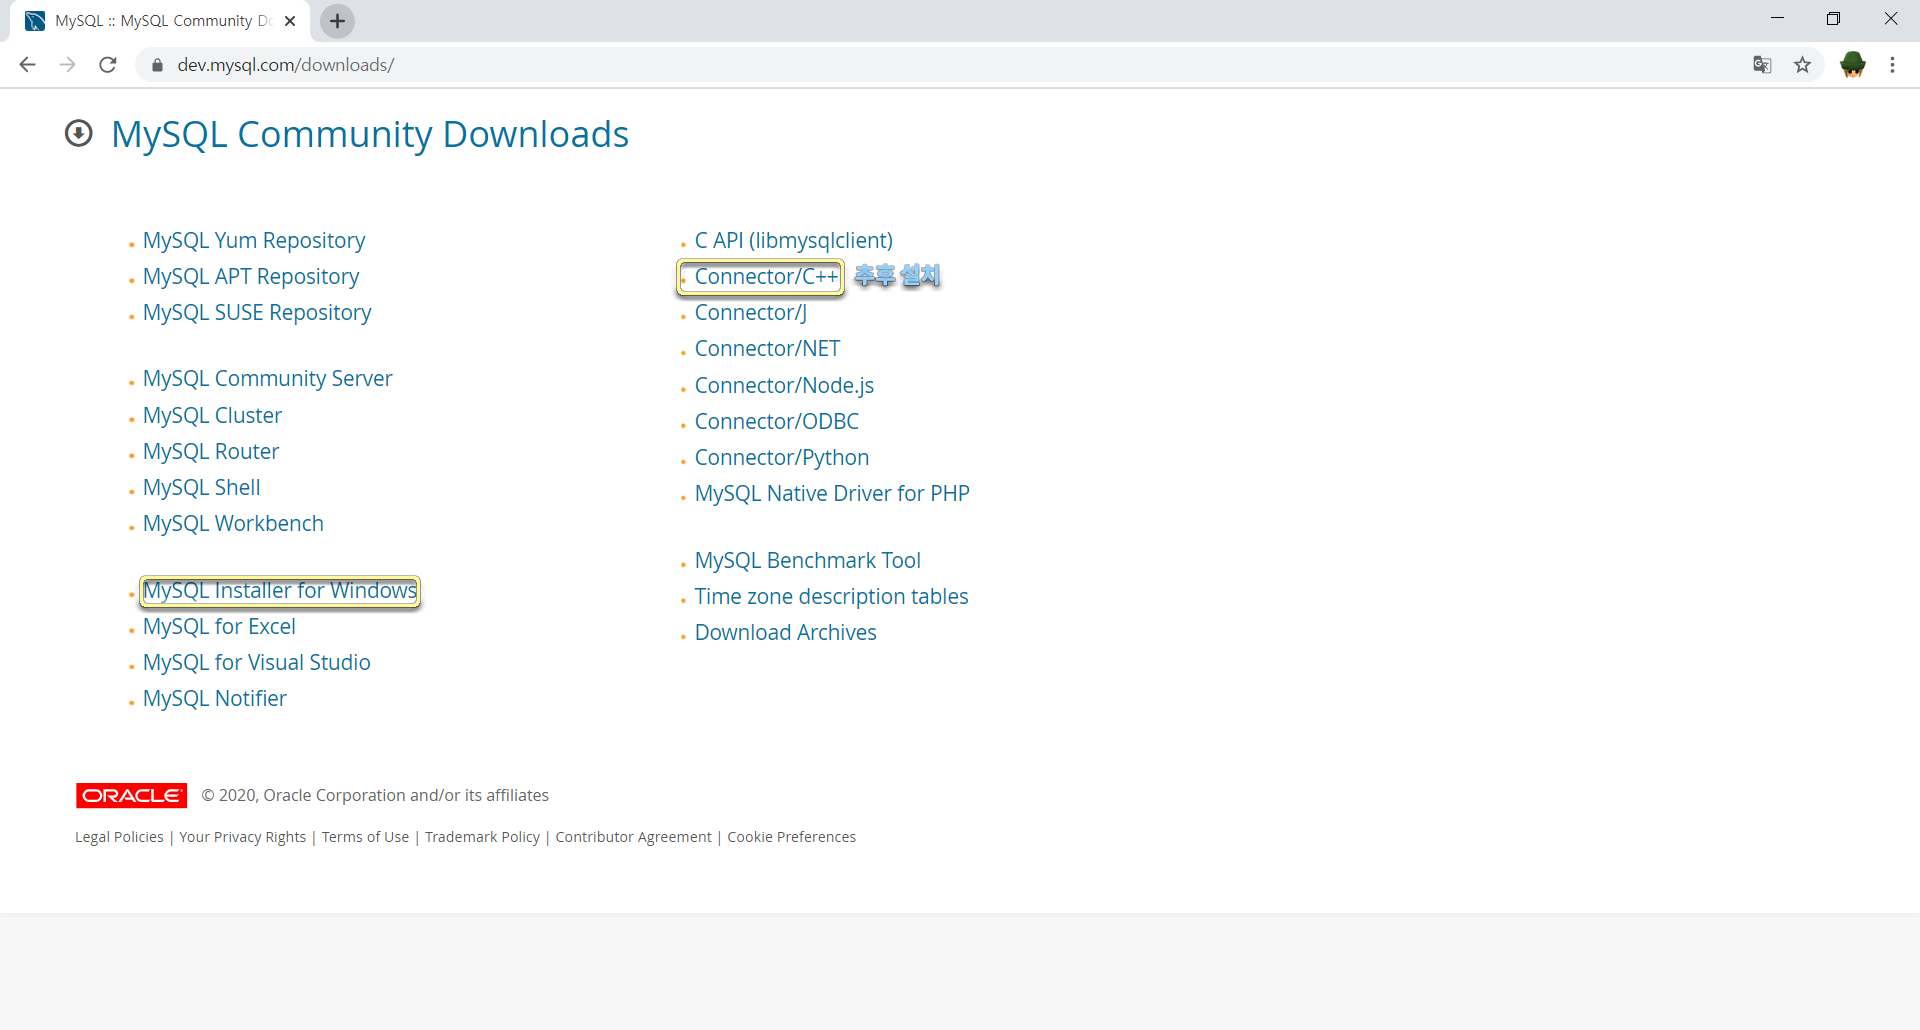
Task: Open the MySQL Shell link
Action: [x=201, y=488]
